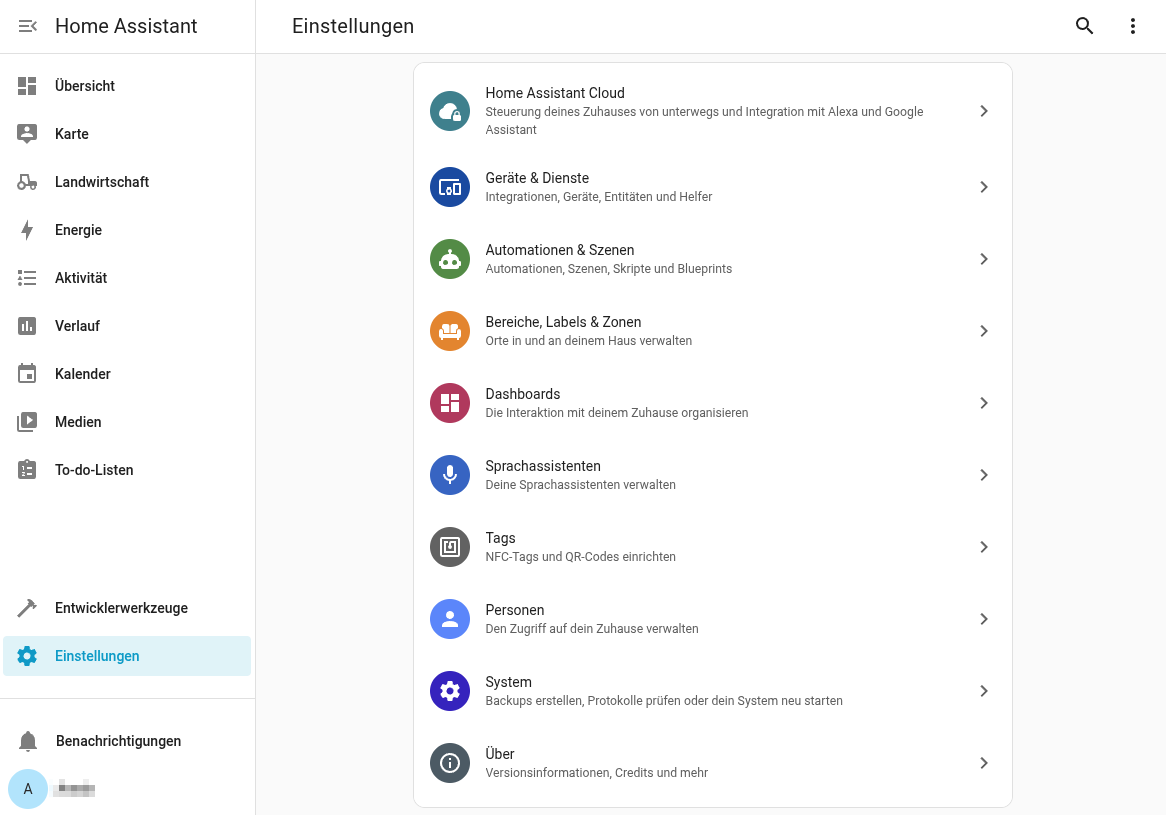Open the Verlauf page from sidebar
Screen dimensions: 1166x815
76,326
